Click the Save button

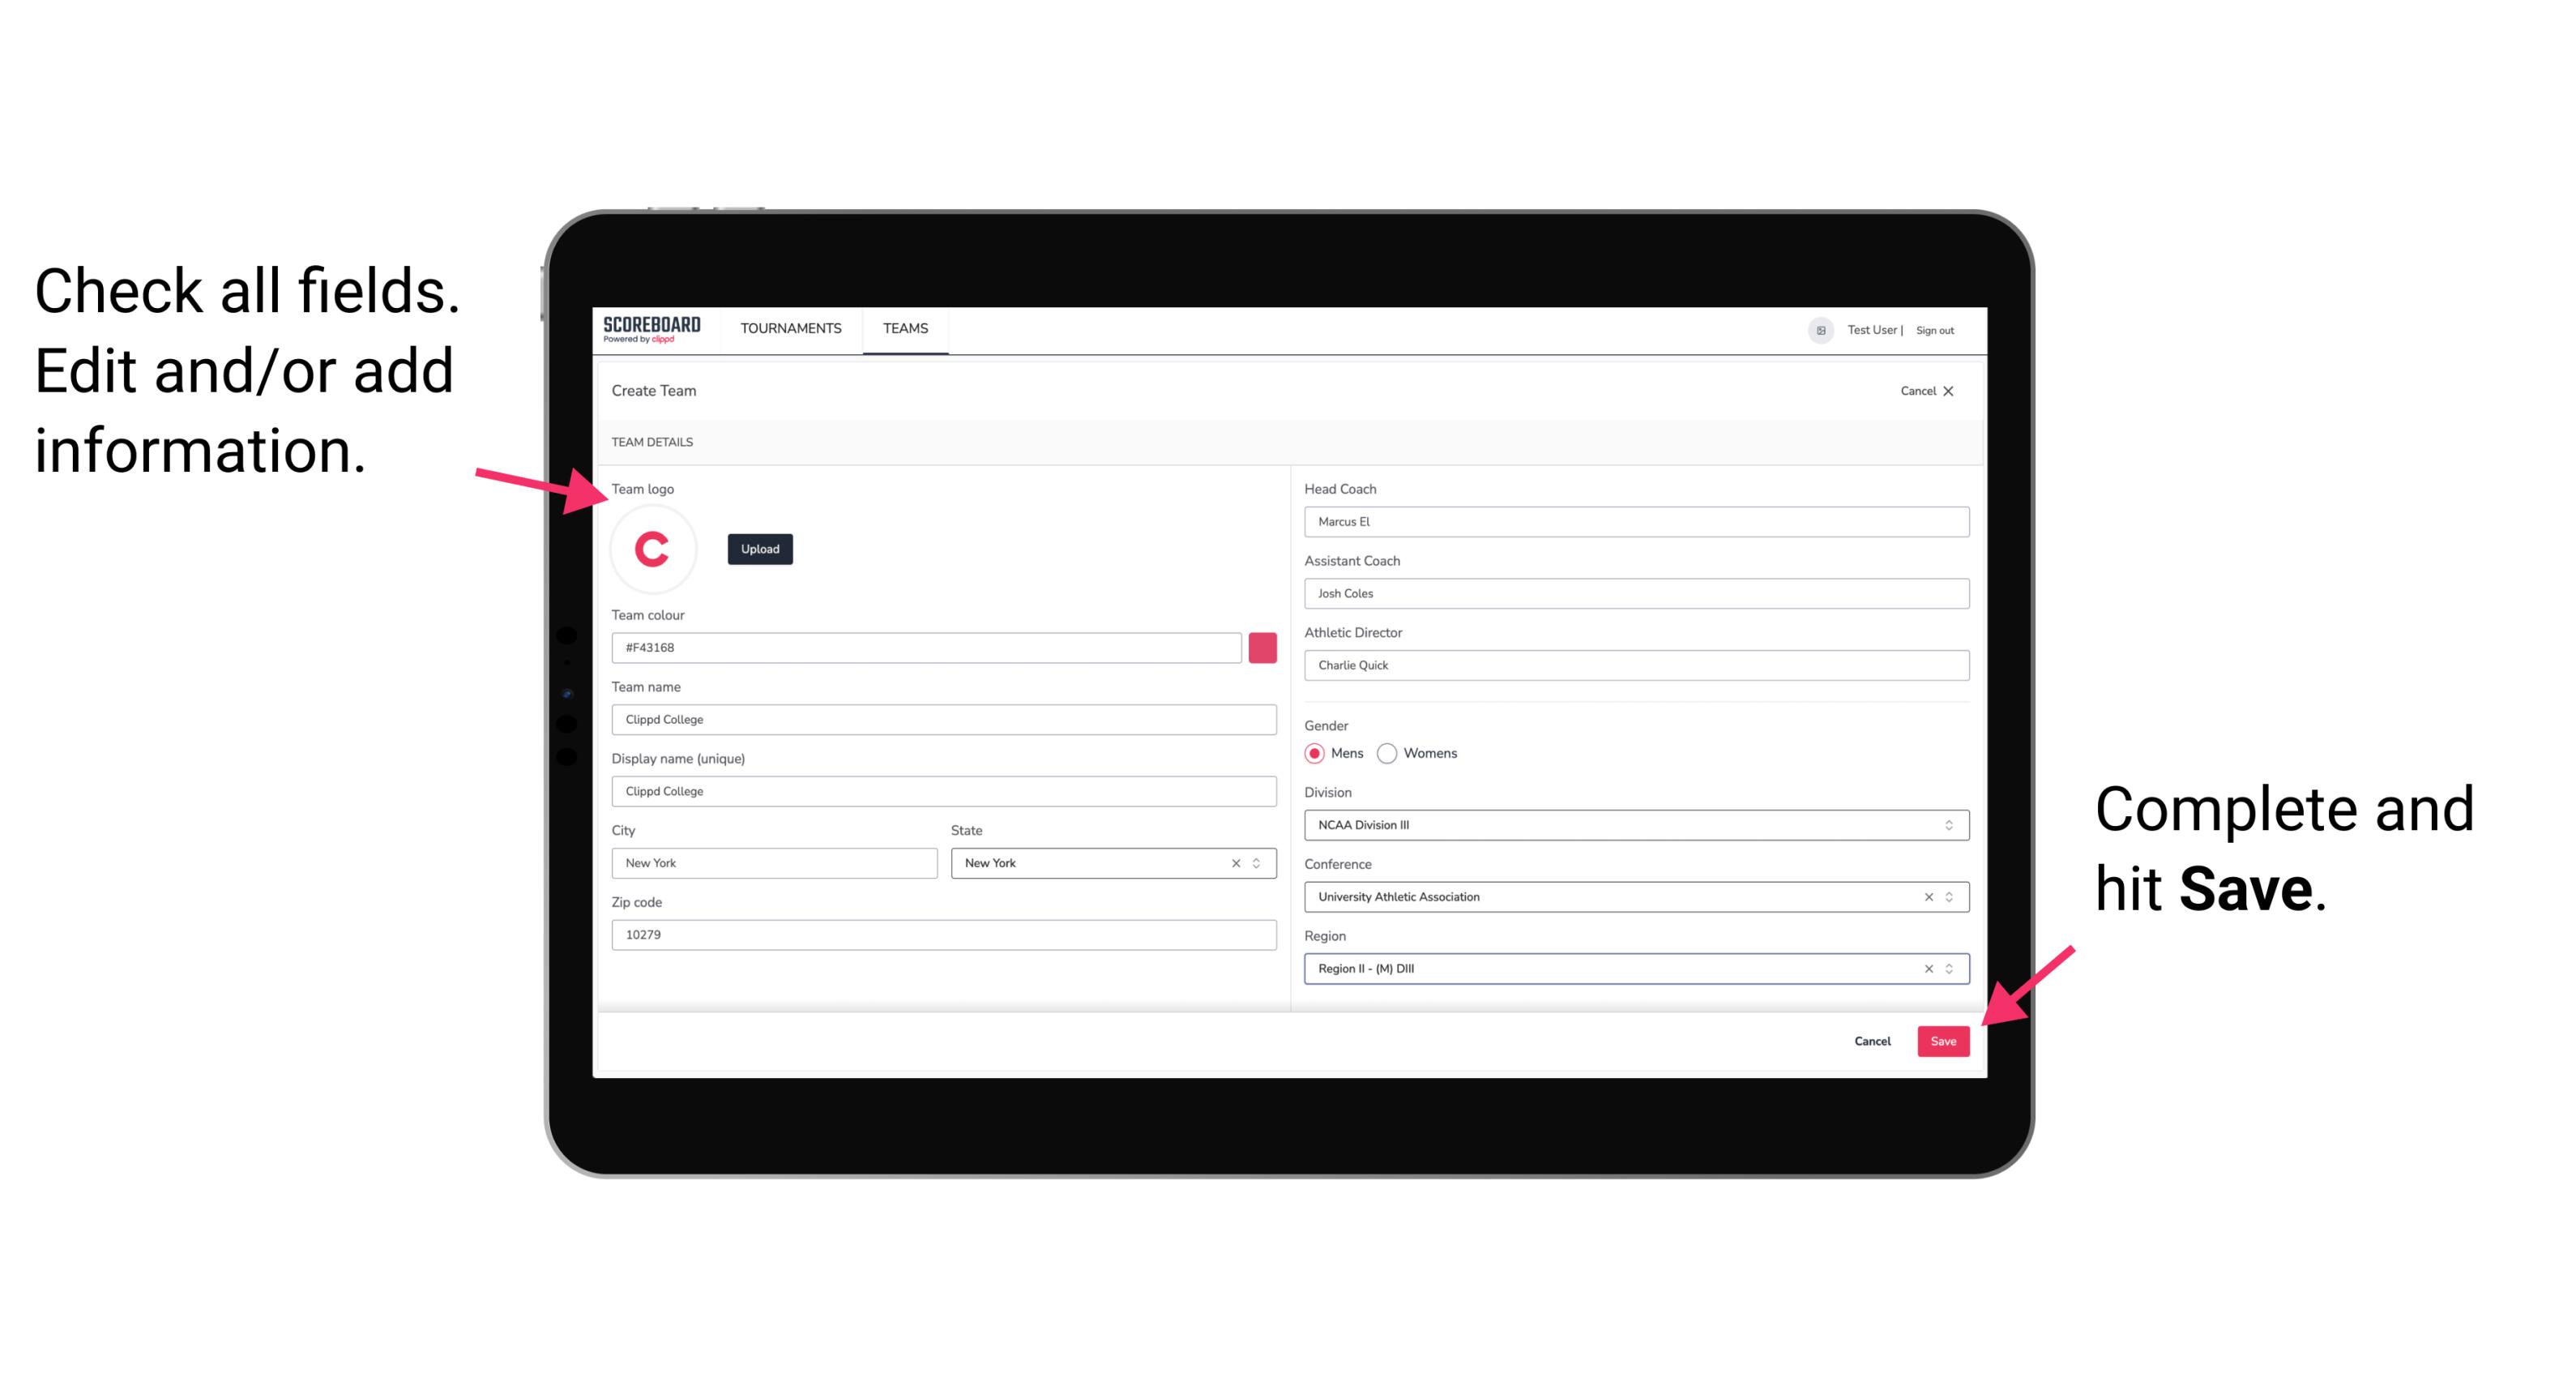click(x=1943, y=1037)
